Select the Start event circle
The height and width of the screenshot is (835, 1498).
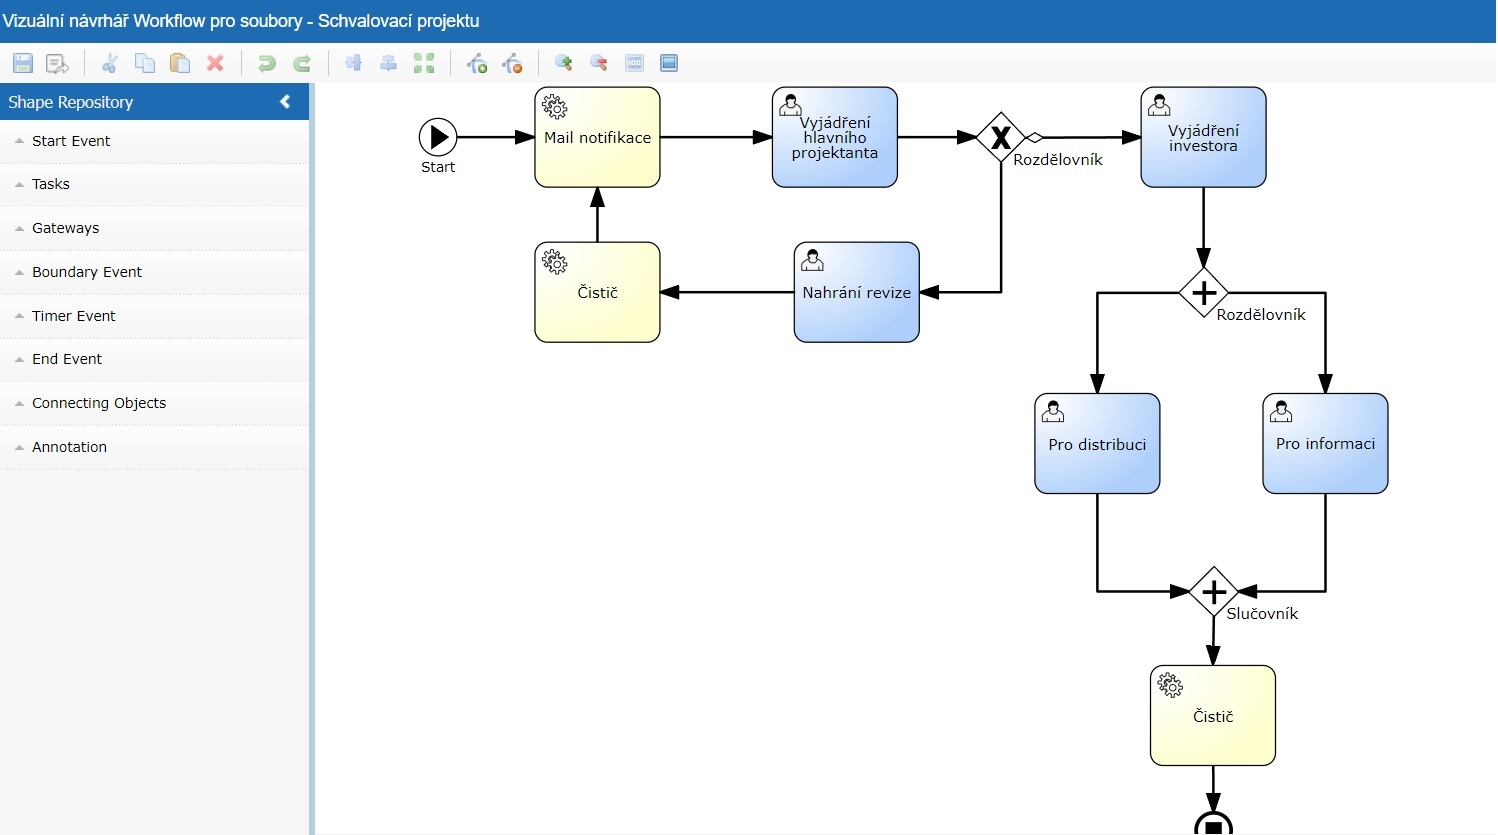[x=438, y=138]
